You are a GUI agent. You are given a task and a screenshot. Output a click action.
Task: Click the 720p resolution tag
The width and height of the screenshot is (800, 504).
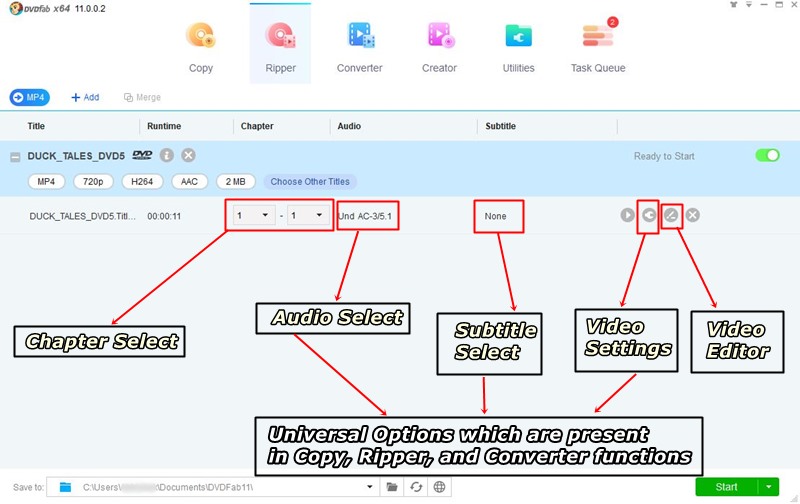click(x=93, y=182)
